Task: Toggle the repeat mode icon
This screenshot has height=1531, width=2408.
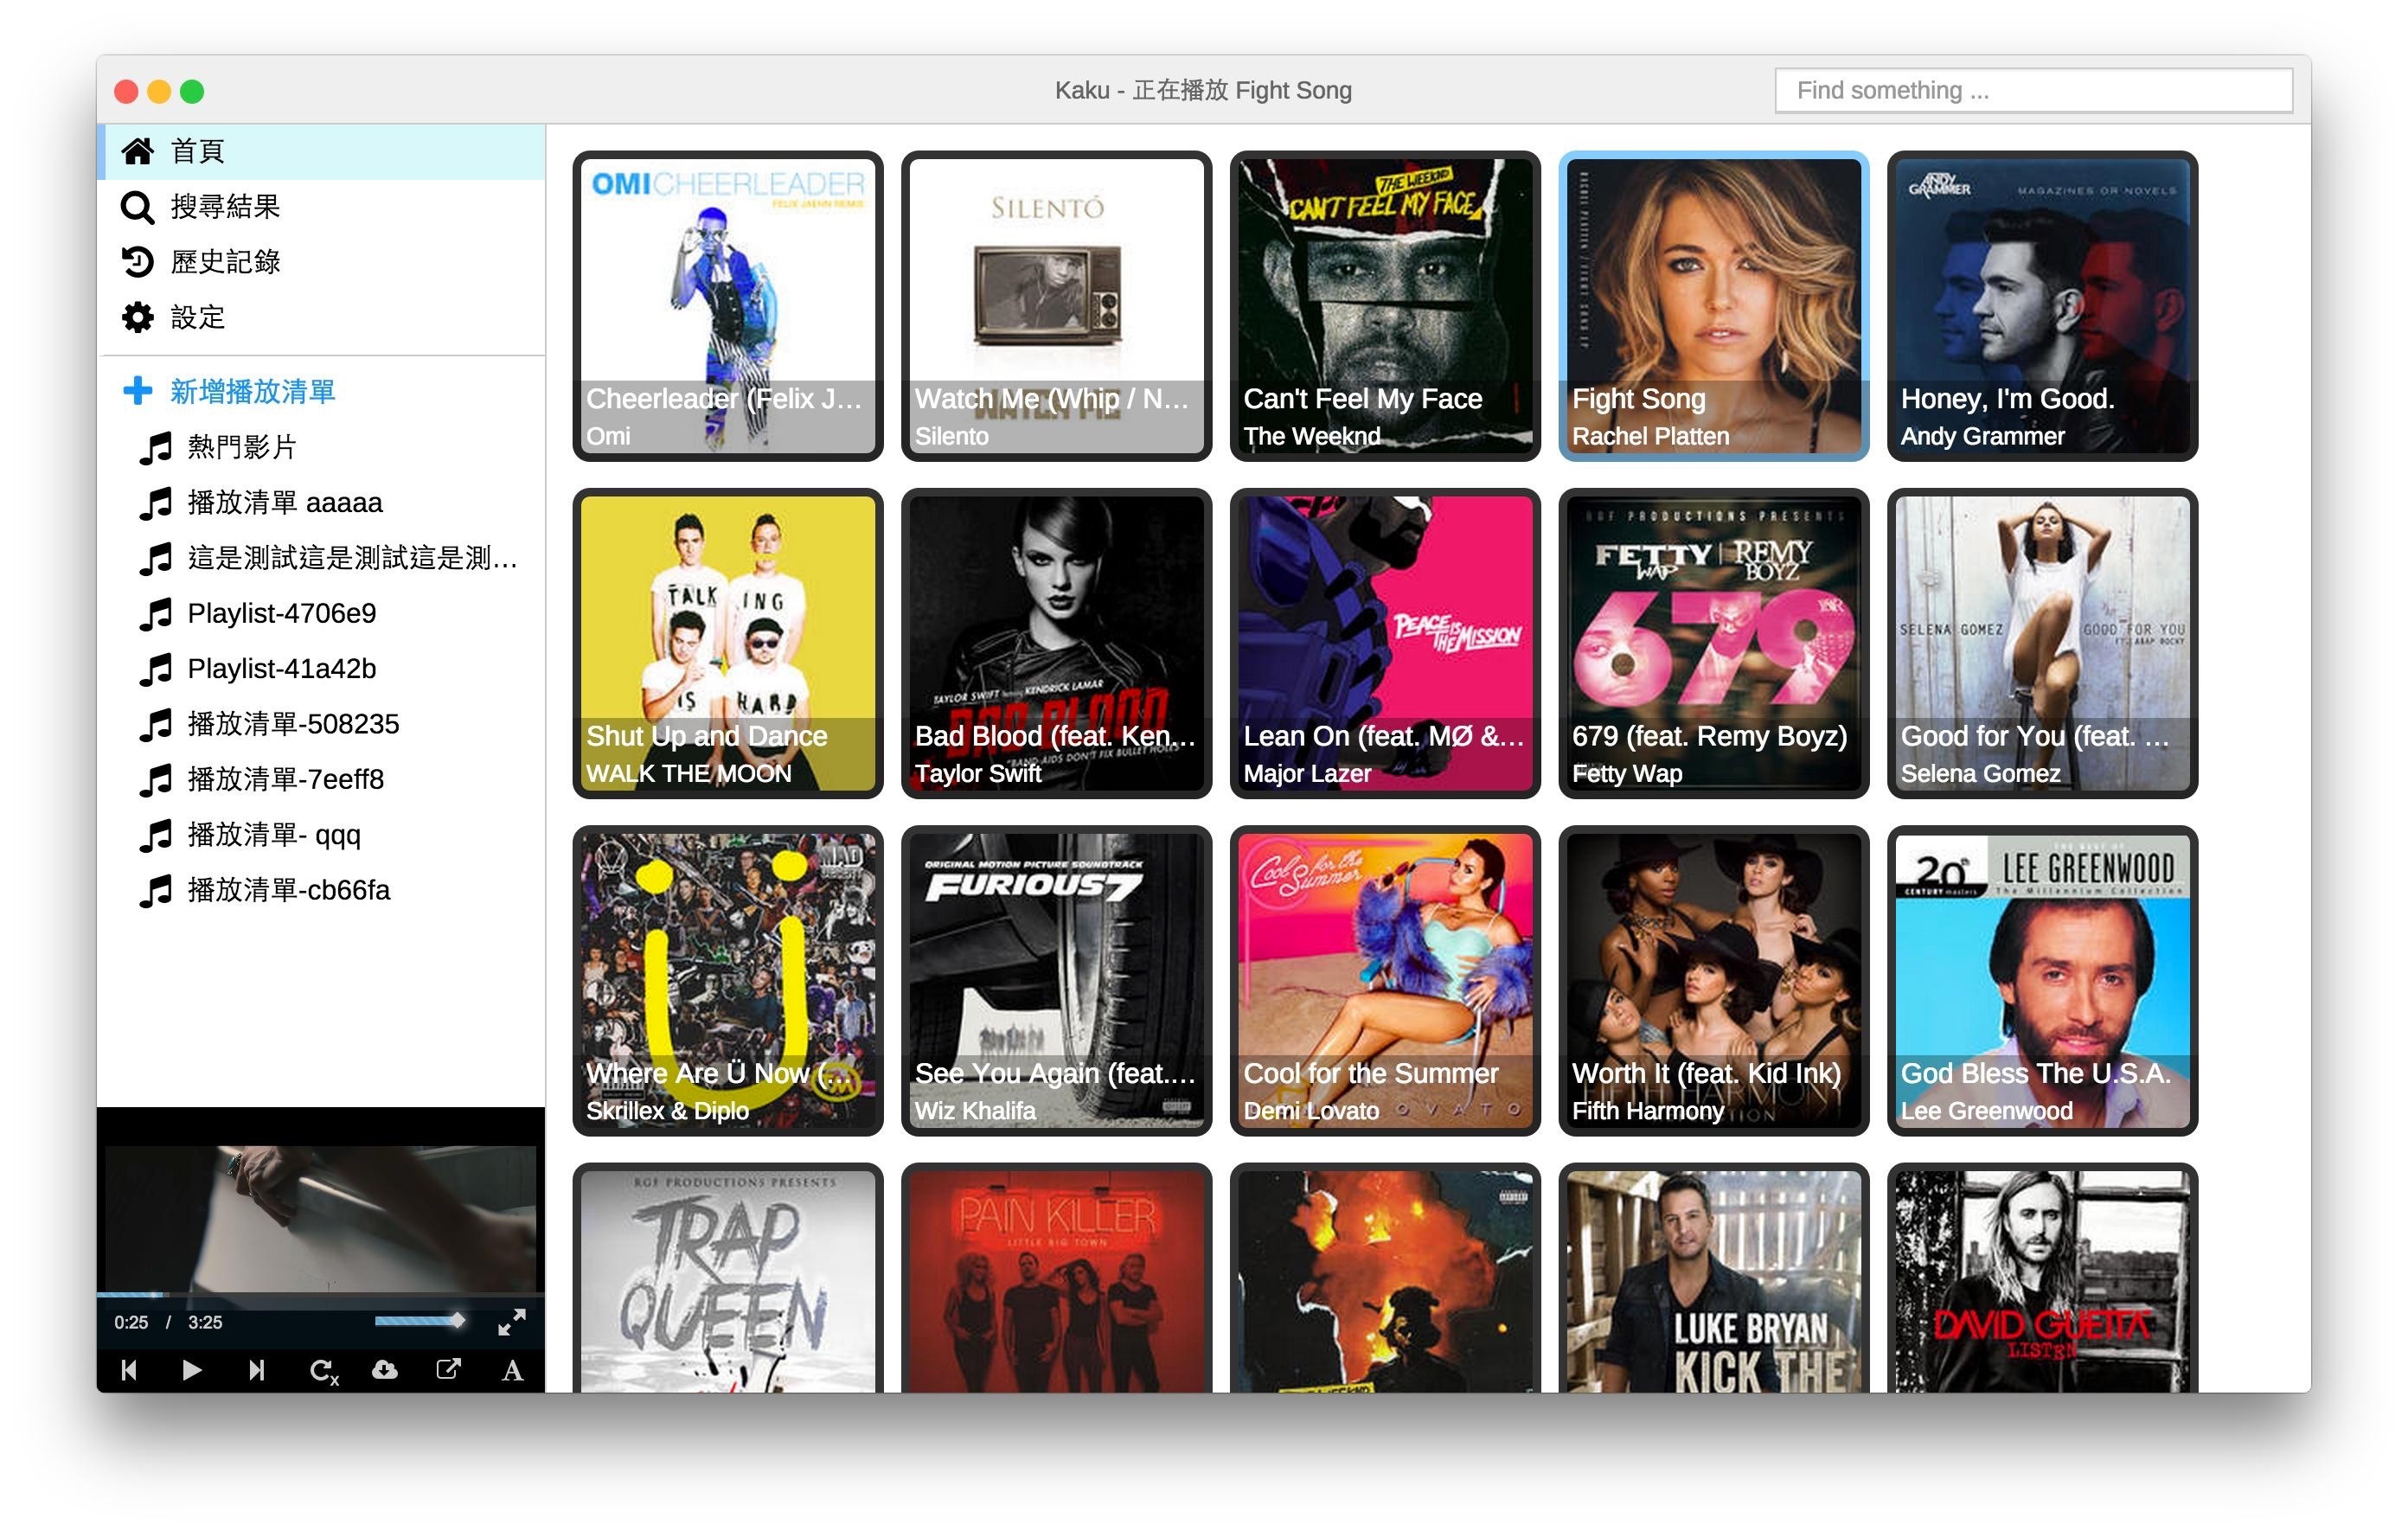Action: coord(323,1370)
